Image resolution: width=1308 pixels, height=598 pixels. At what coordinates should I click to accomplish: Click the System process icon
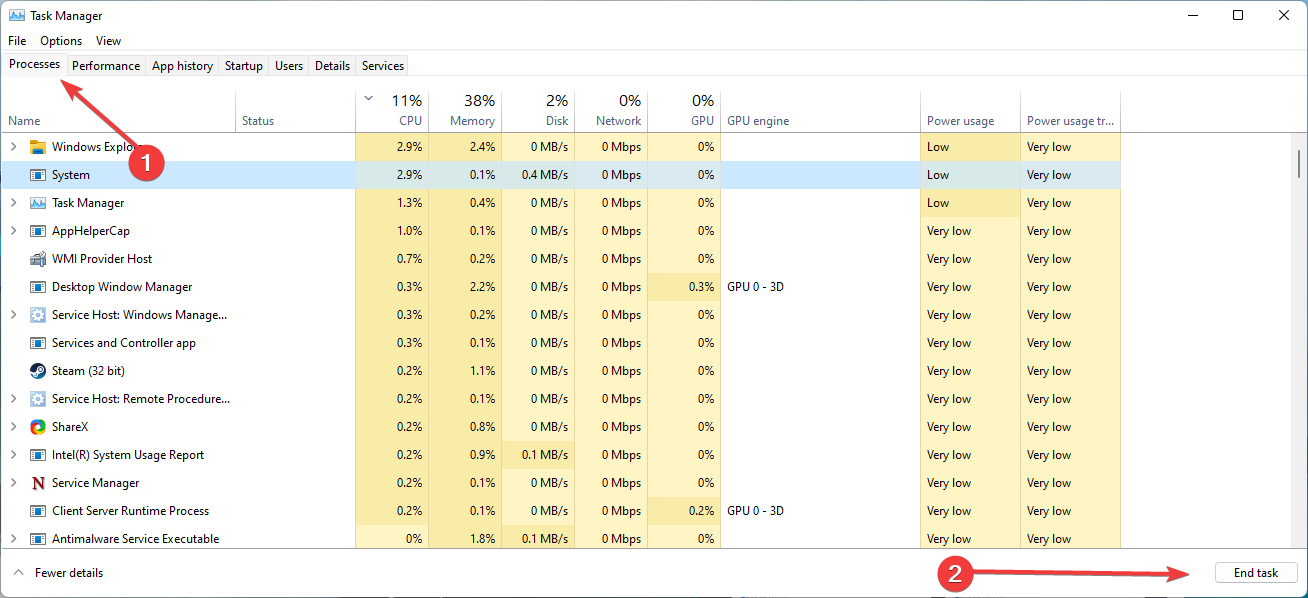click(38, 175)
